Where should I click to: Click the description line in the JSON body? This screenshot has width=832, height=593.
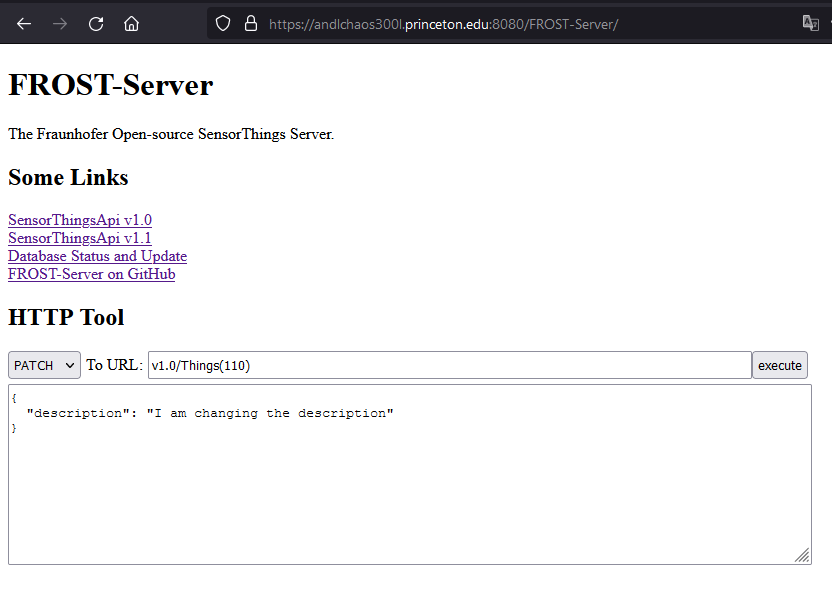tap(210, 413)
